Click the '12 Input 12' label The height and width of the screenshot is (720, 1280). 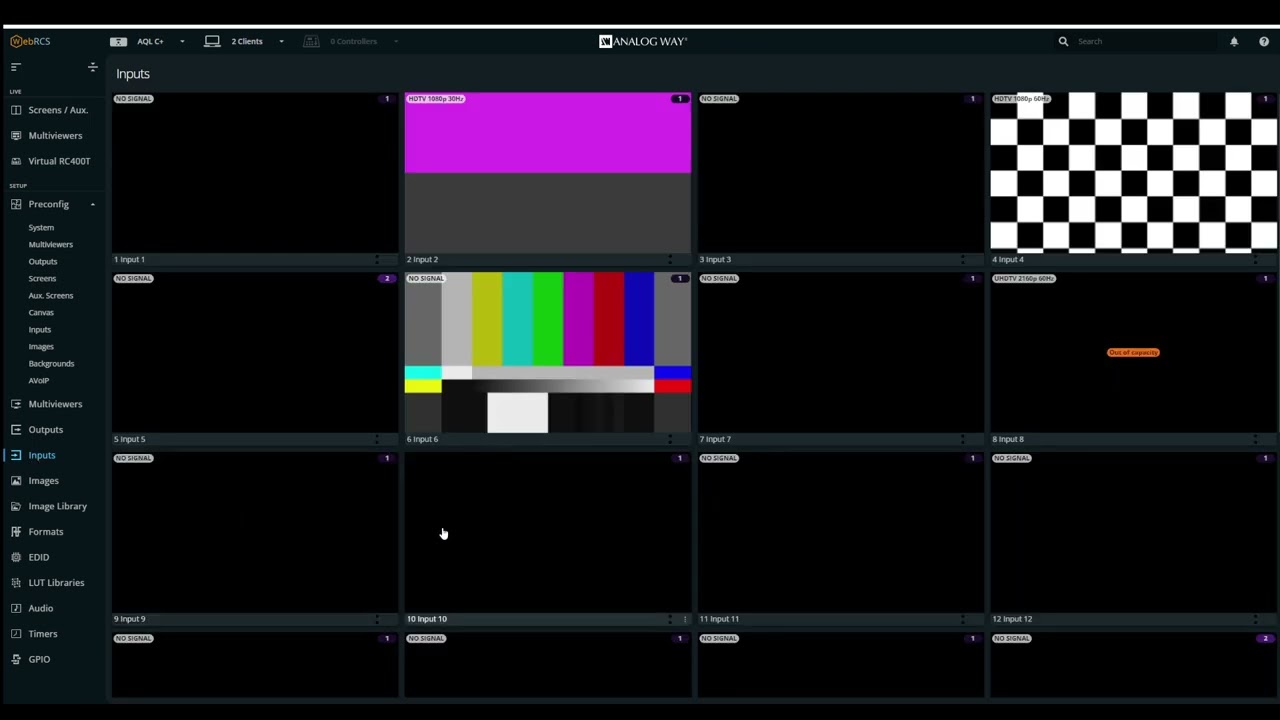coord(1012,619)
